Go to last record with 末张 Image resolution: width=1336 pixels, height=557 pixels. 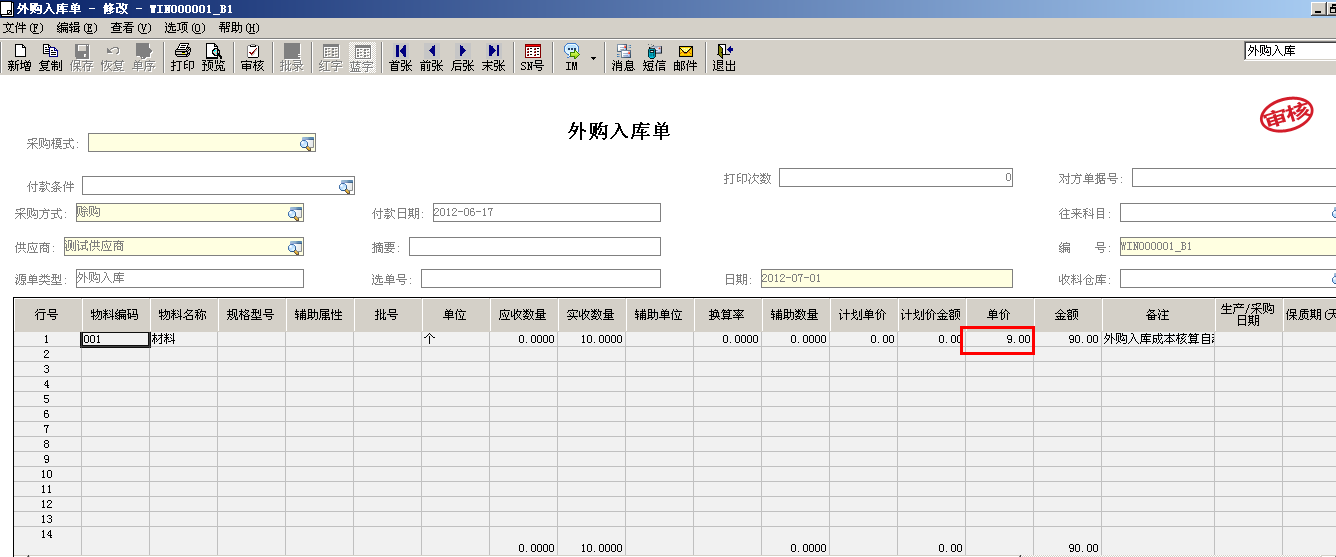(x=493, y=57)
